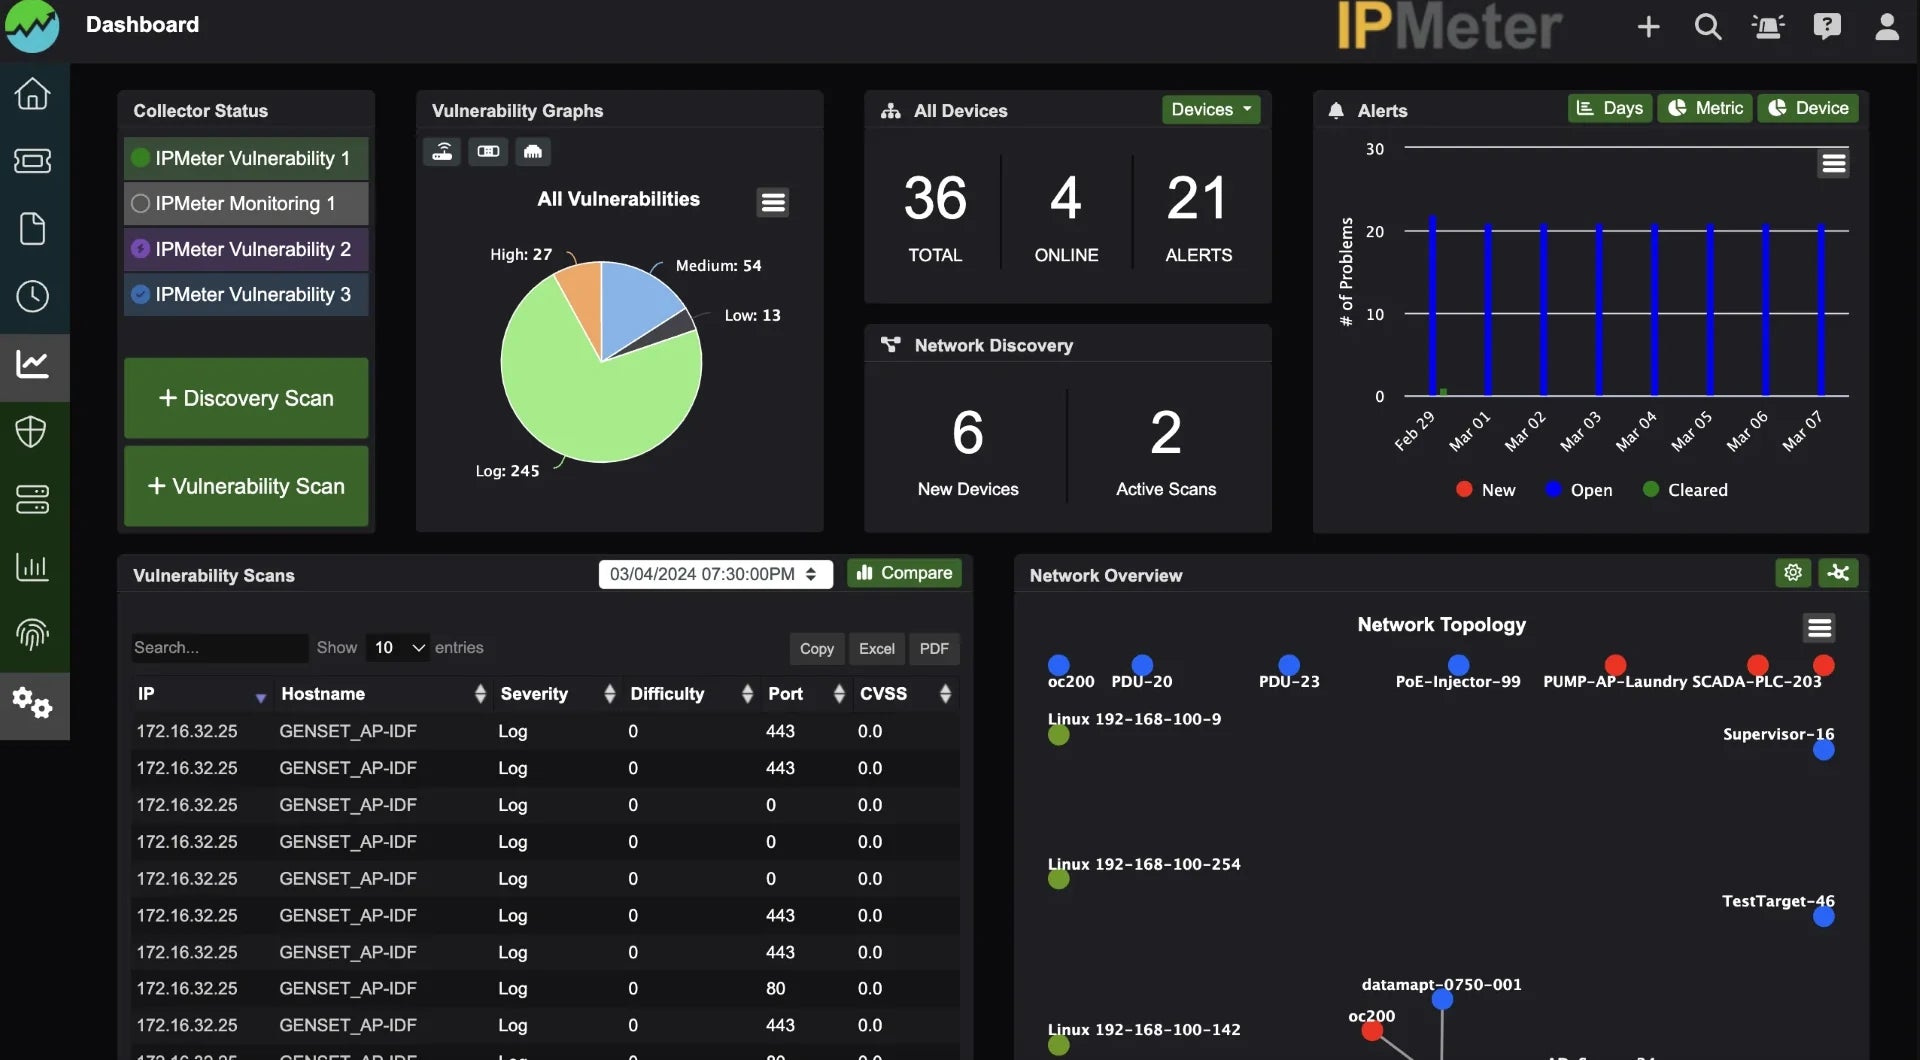Screen dimensions: 1920x1060
Task: Open the Show 10 entries dropdown
Action: pyautogui.click(x=397, y=648)
